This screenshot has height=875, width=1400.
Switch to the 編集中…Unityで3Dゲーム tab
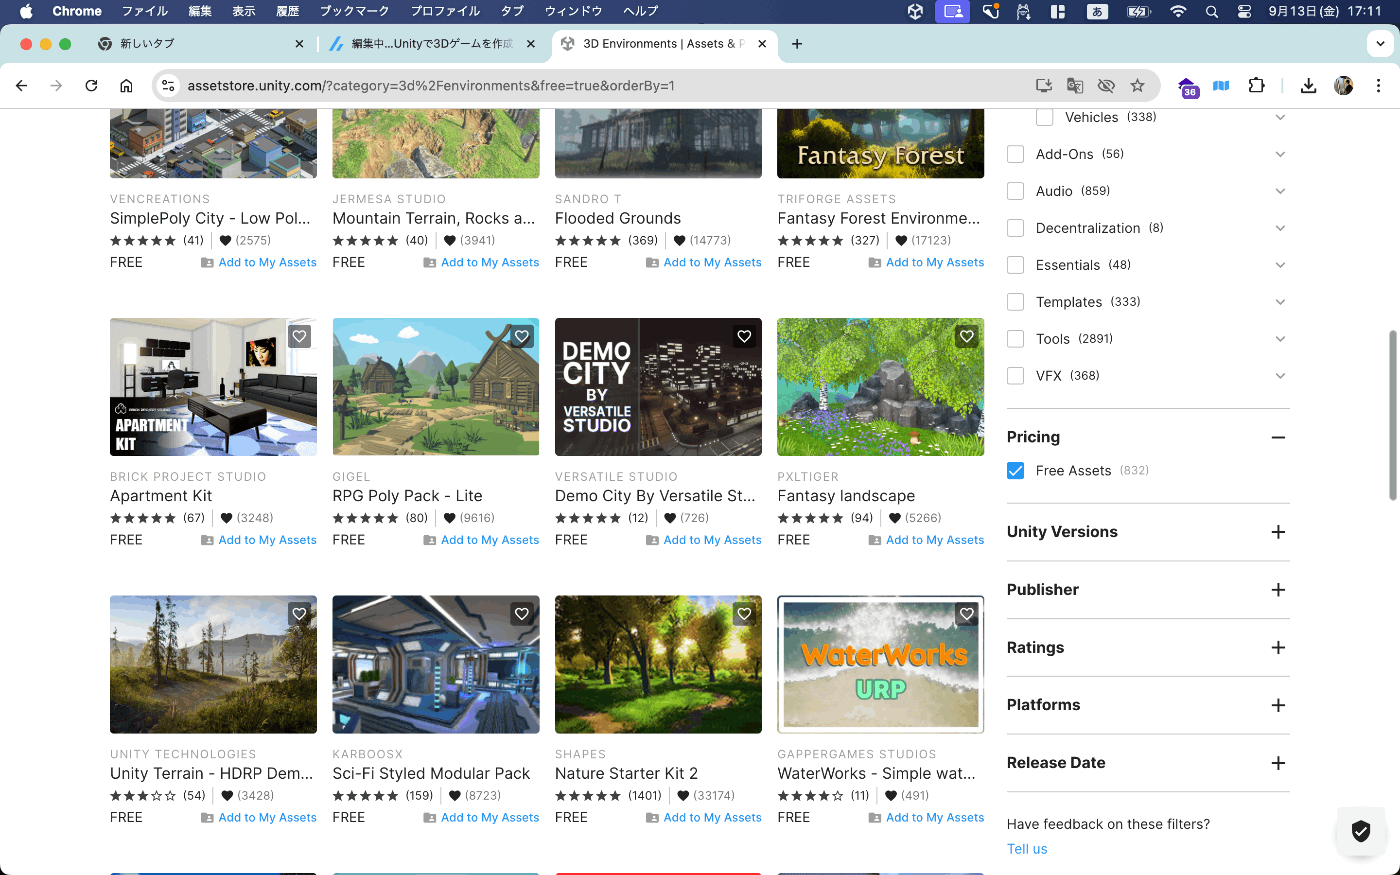coord(432,44)
